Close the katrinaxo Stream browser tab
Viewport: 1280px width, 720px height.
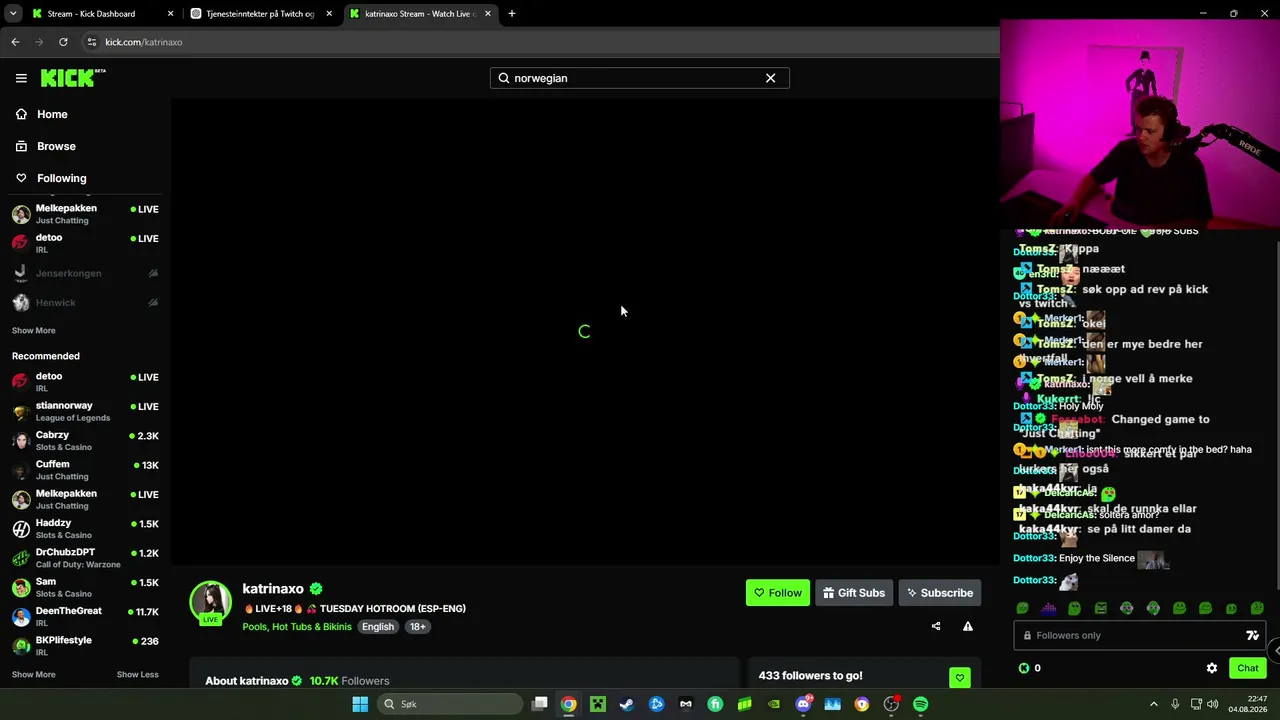[488, 14]
